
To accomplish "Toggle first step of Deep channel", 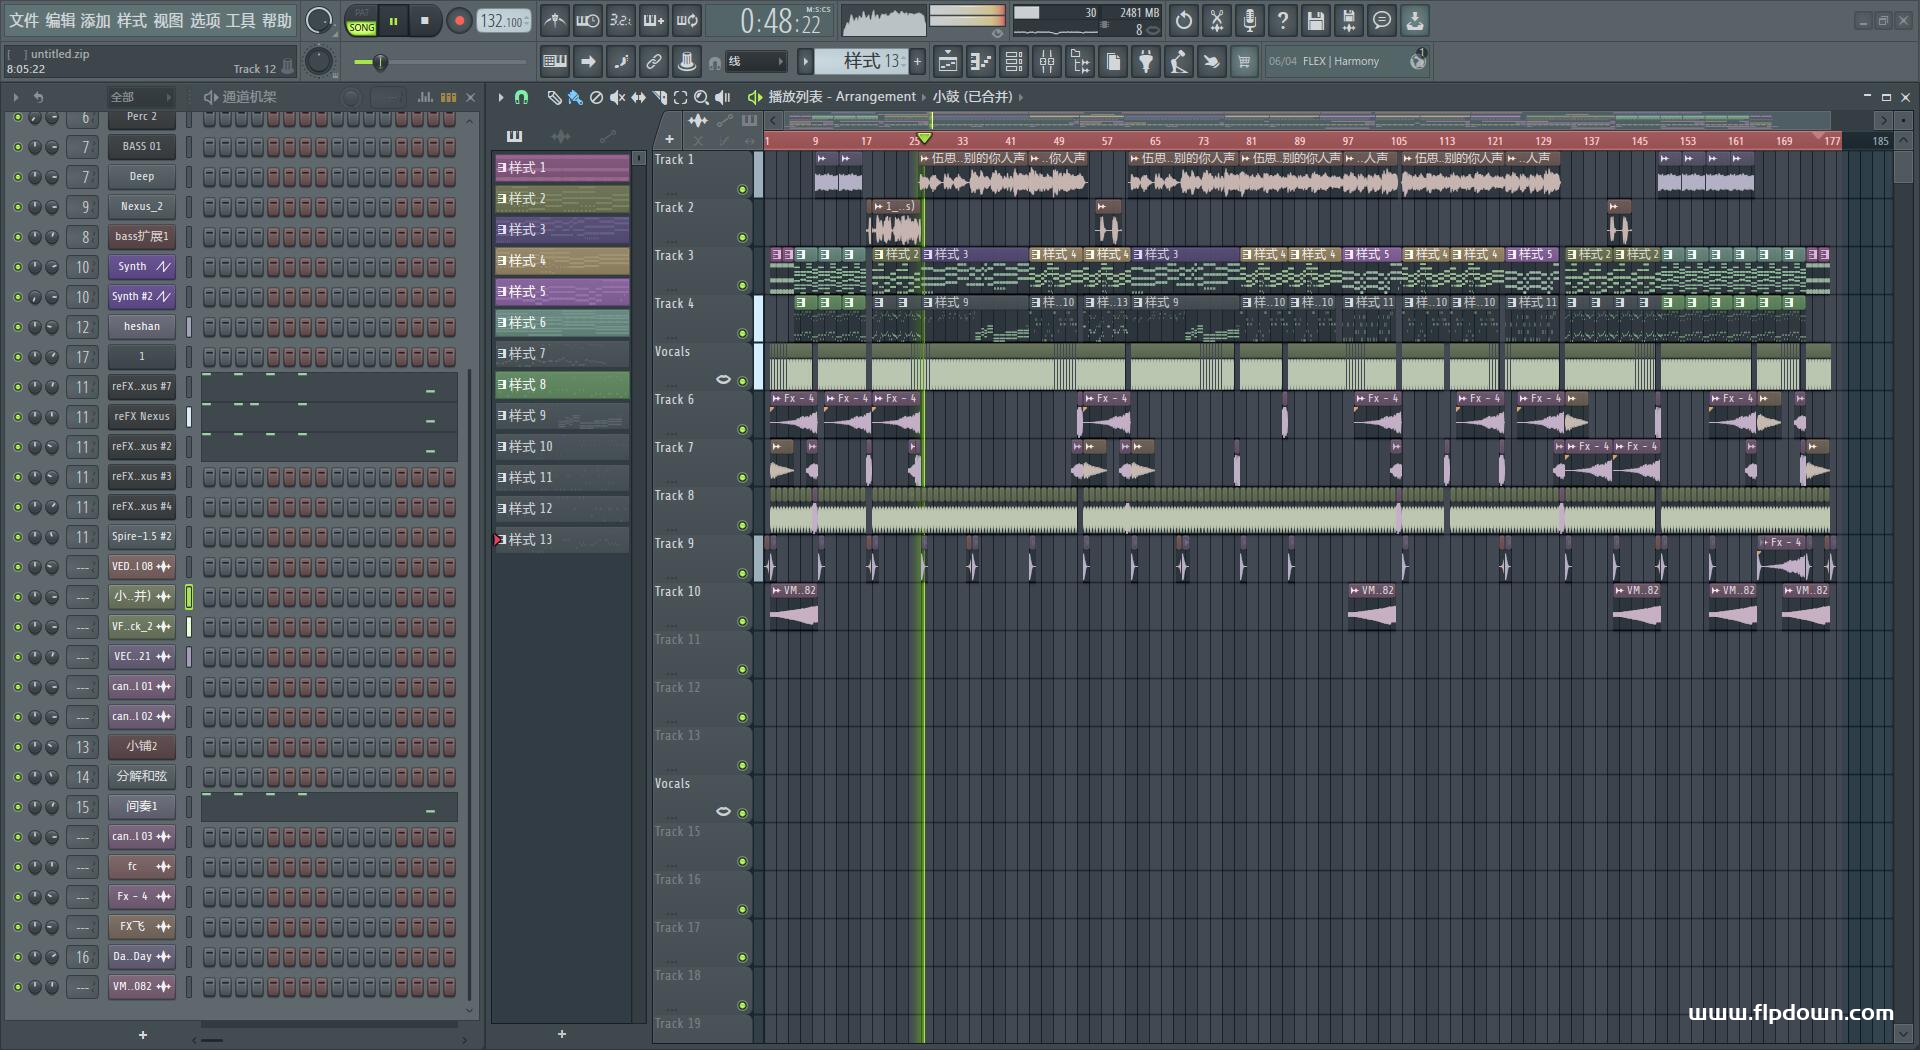I will click(x=209, y=177).
